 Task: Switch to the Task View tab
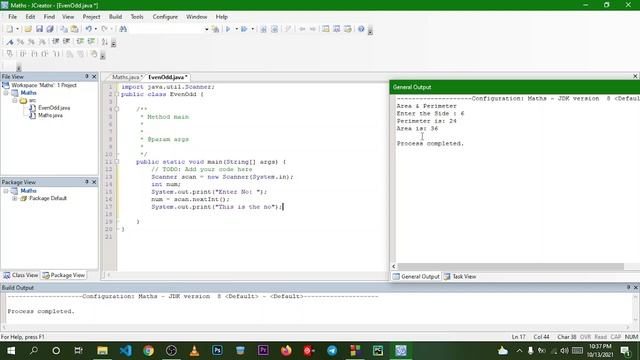pyautogui.click(x=460, y=277)
